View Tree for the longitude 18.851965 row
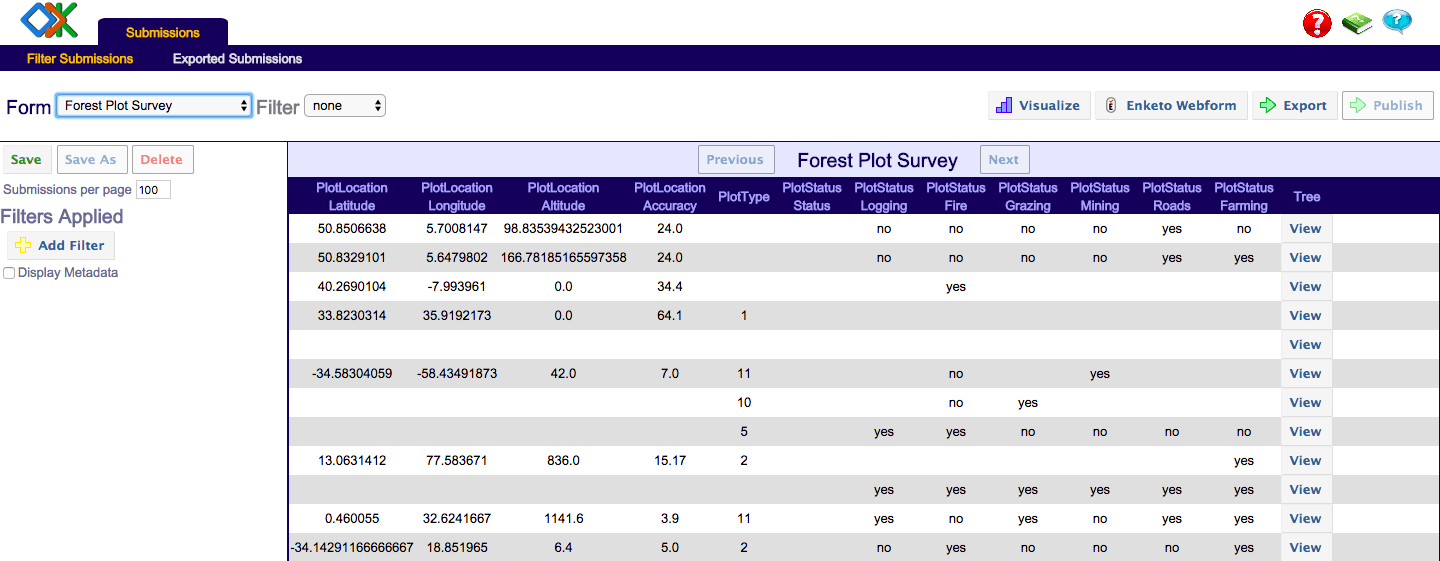This screenshot has width=1440, height=561. point(1306,547)
